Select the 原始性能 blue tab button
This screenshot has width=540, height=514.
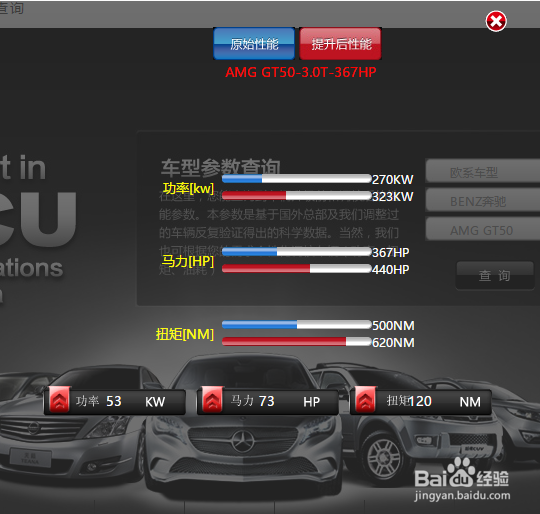[x=254, y=44]
